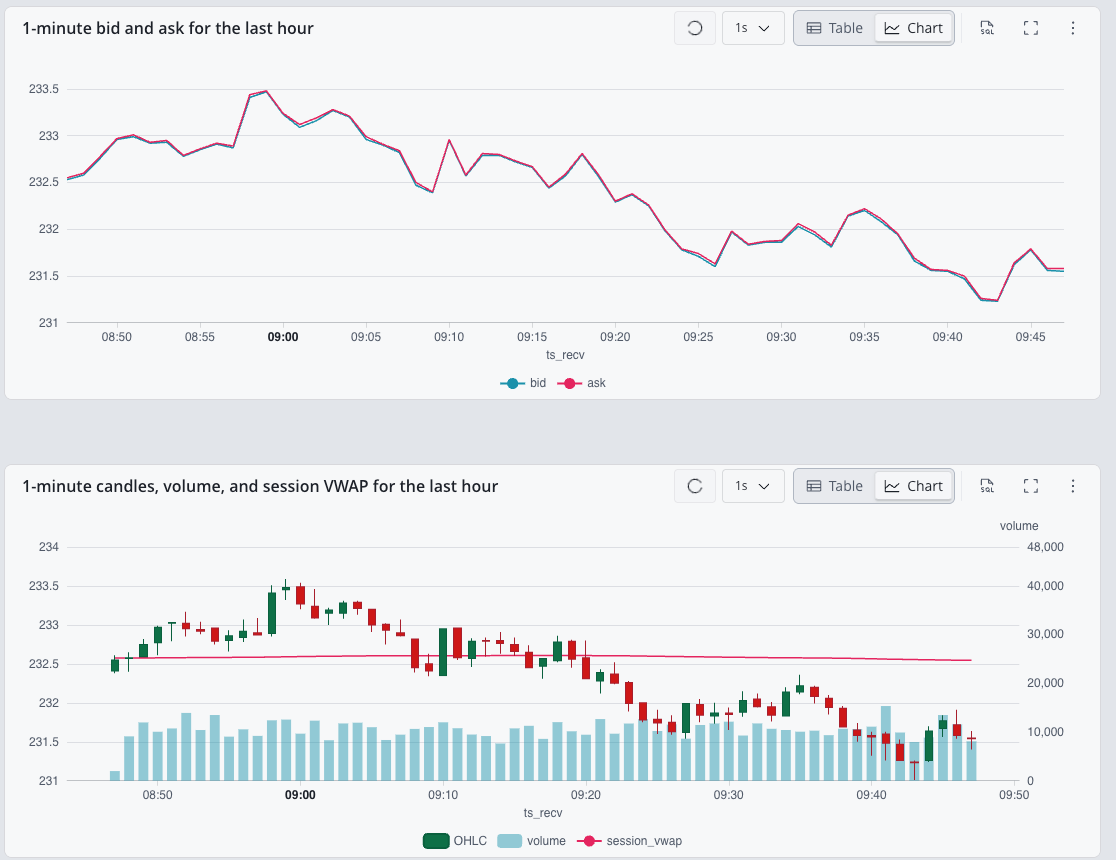Screen dimensions: 1116x860
Task: Switch bid and ask panel to Table view
Action: point(835,28)
